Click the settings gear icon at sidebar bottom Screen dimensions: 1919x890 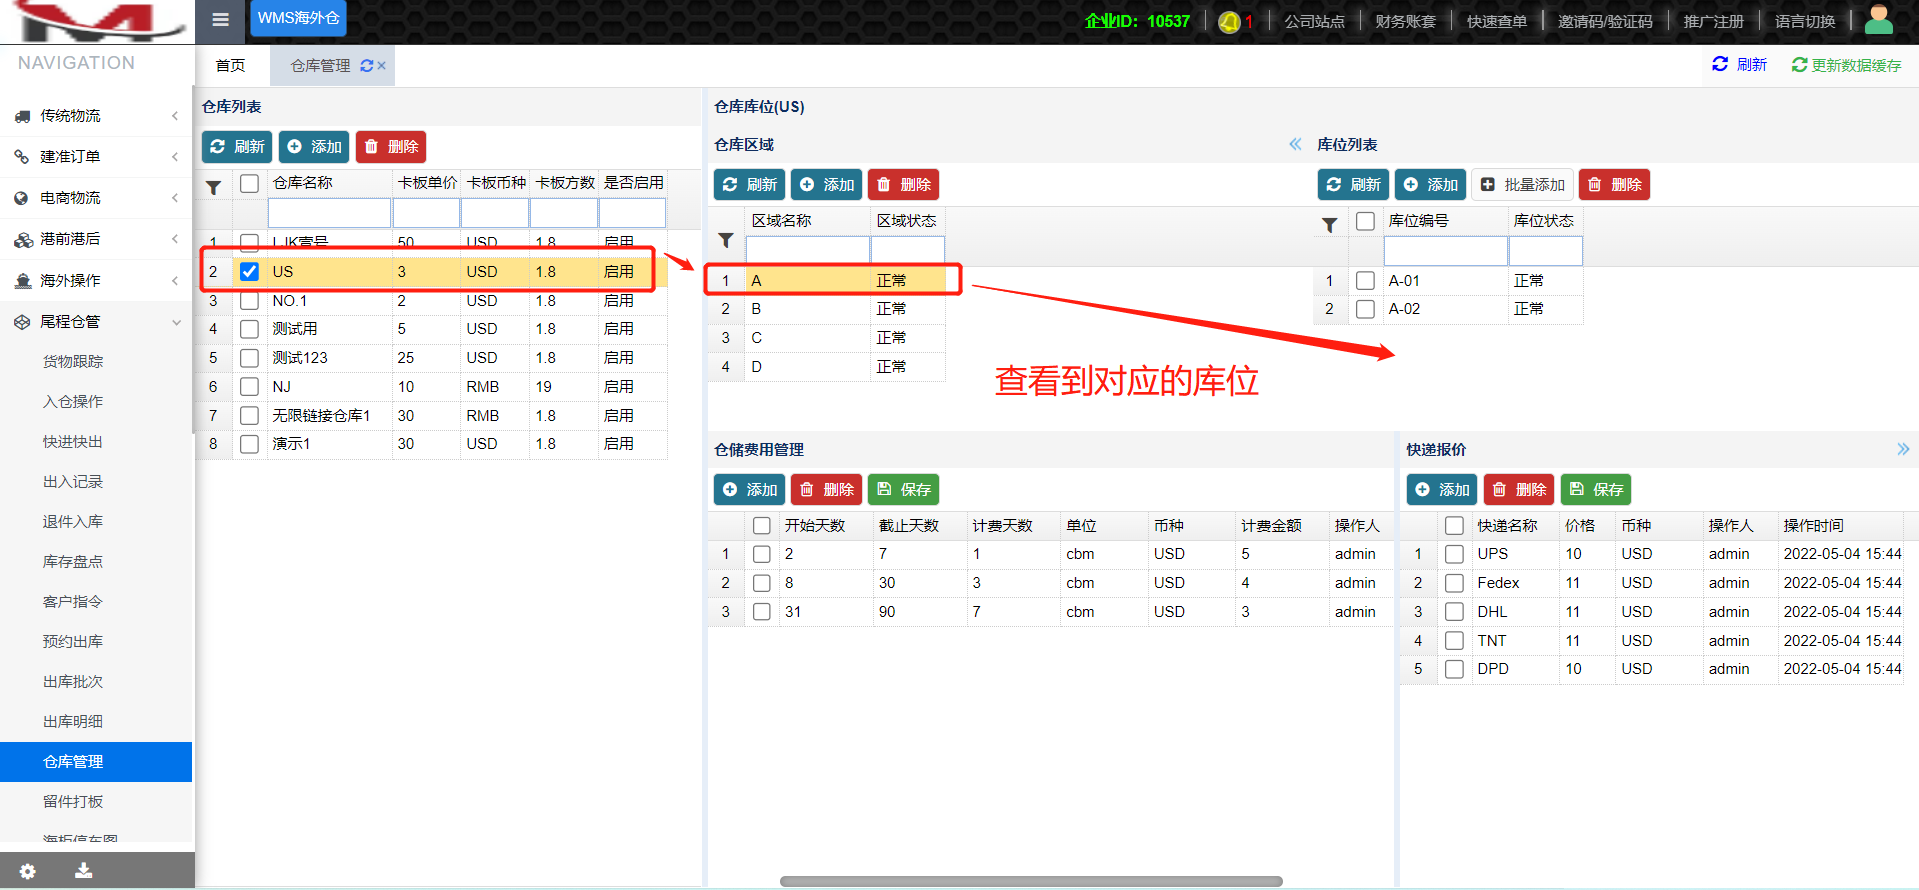[28, 871]
